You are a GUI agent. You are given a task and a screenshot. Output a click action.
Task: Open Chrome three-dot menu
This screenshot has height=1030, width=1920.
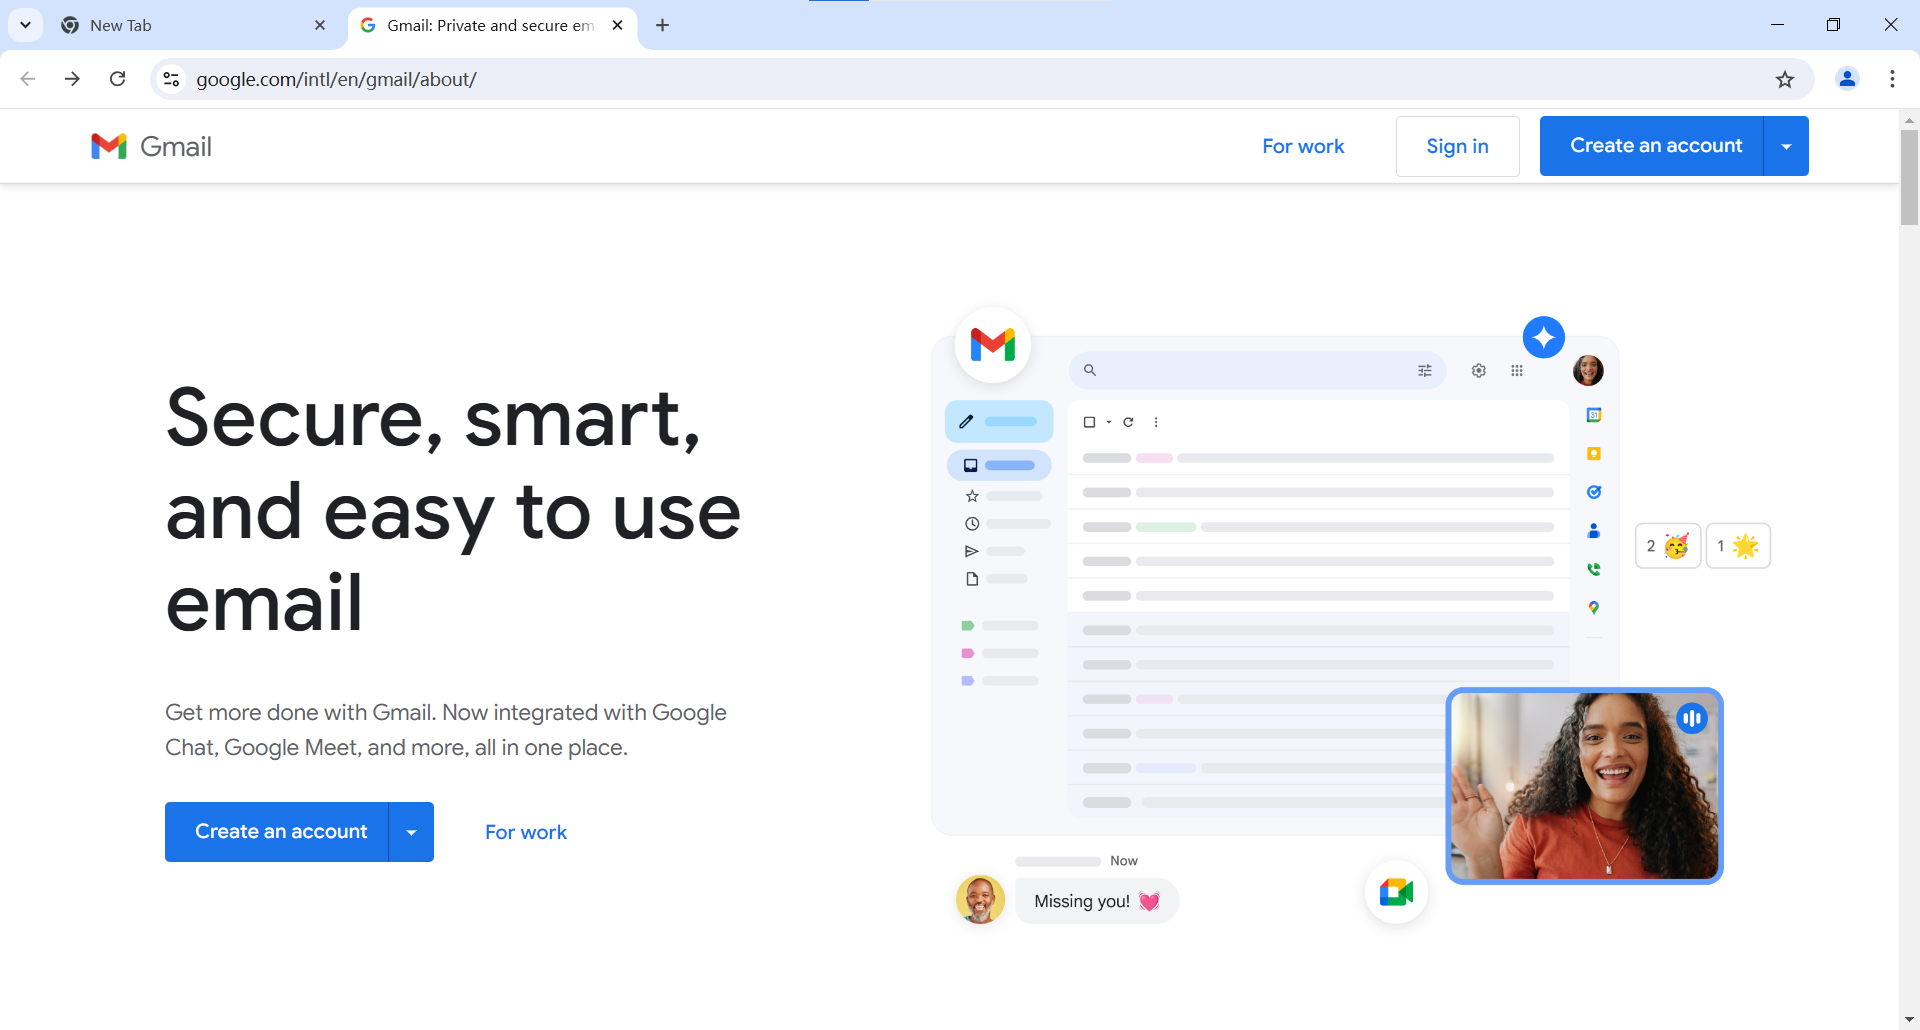tap(1892, 79)
